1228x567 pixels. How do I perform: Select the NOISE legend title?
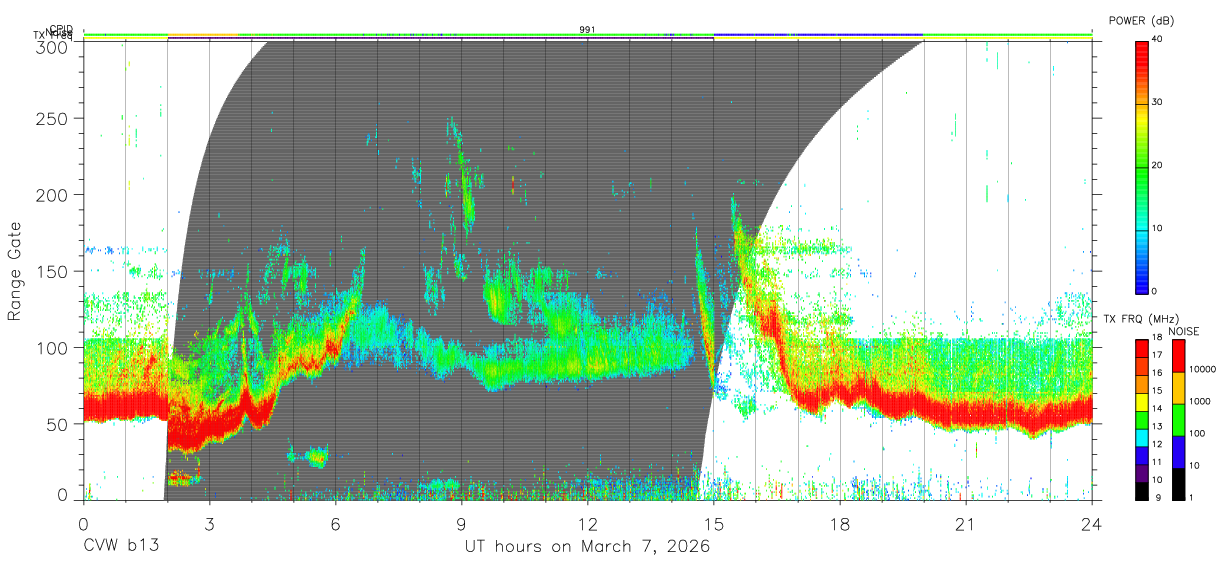(x=1184, y=331)
